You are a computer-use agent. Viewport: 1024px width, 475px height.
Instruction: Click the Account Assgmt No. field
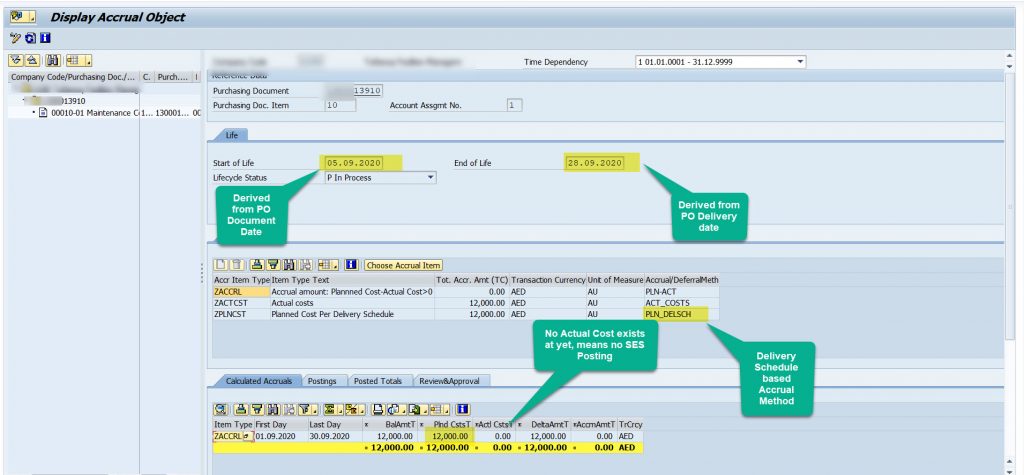coord(514,105)
